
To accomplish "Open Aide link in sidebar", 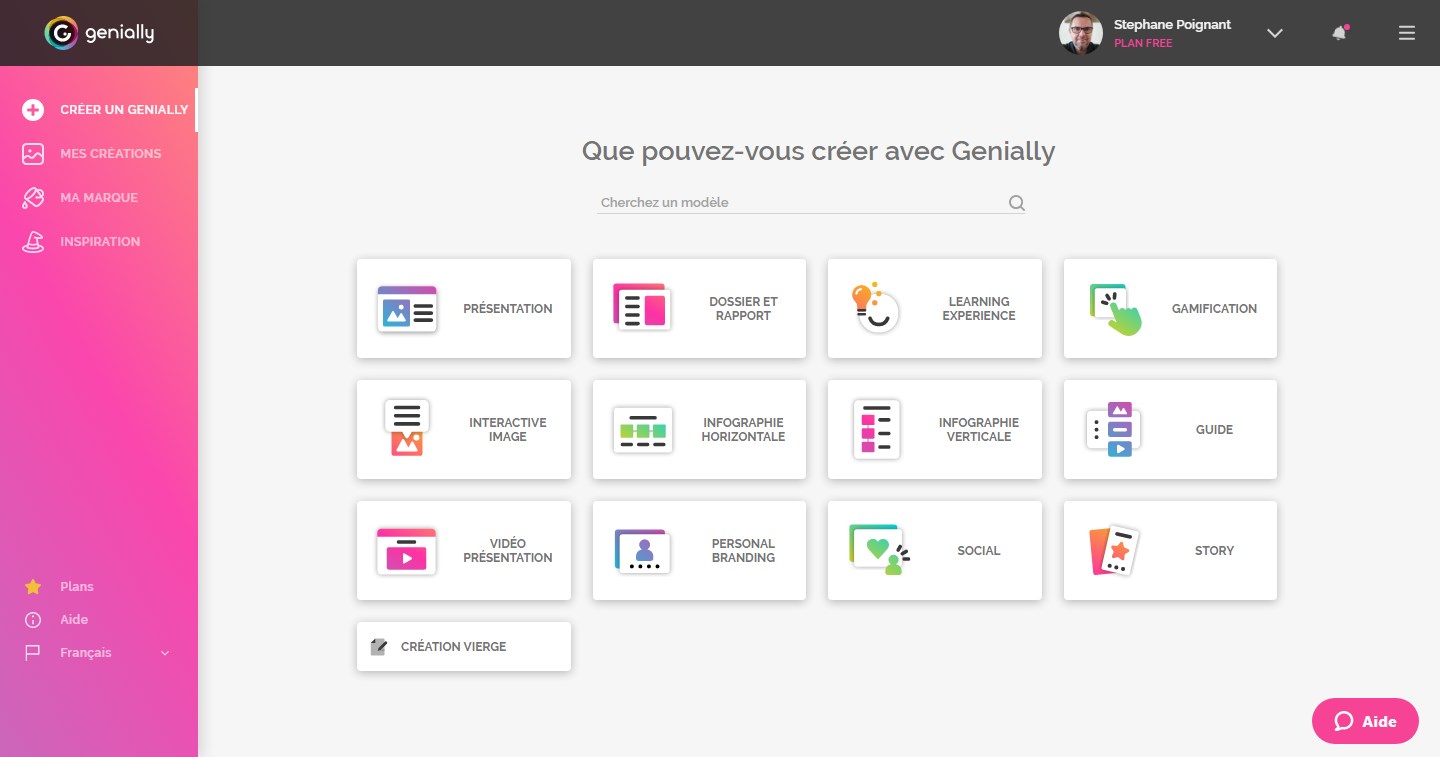I will click(74, 620).
